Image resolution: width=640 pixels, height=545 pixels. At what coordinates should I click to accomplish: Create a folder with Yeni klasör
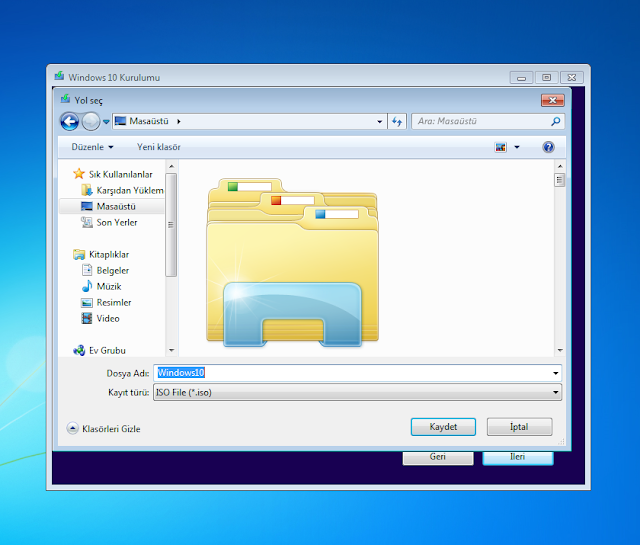point(158,147)
